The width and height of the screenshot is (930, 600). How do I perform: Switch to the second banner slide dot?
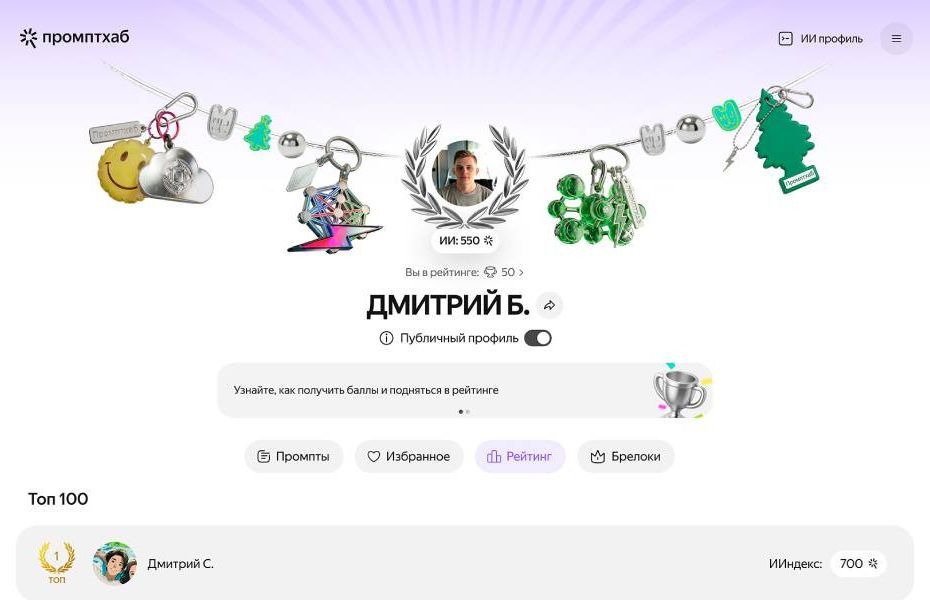click(468, 411)
